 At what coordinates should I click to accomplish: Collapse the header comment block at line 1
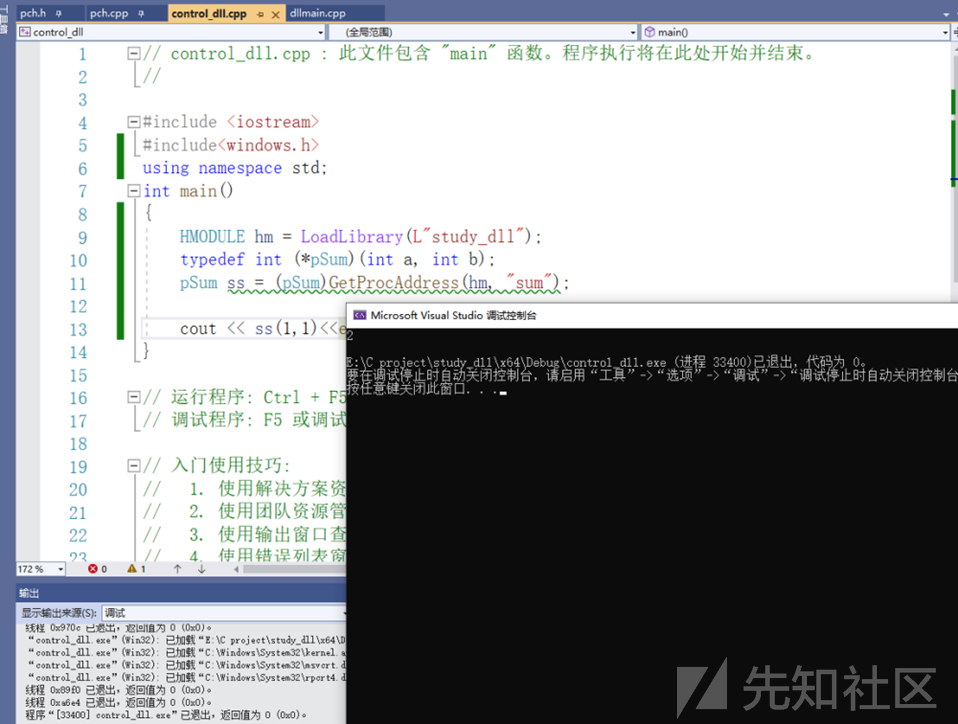pos(133,53)
